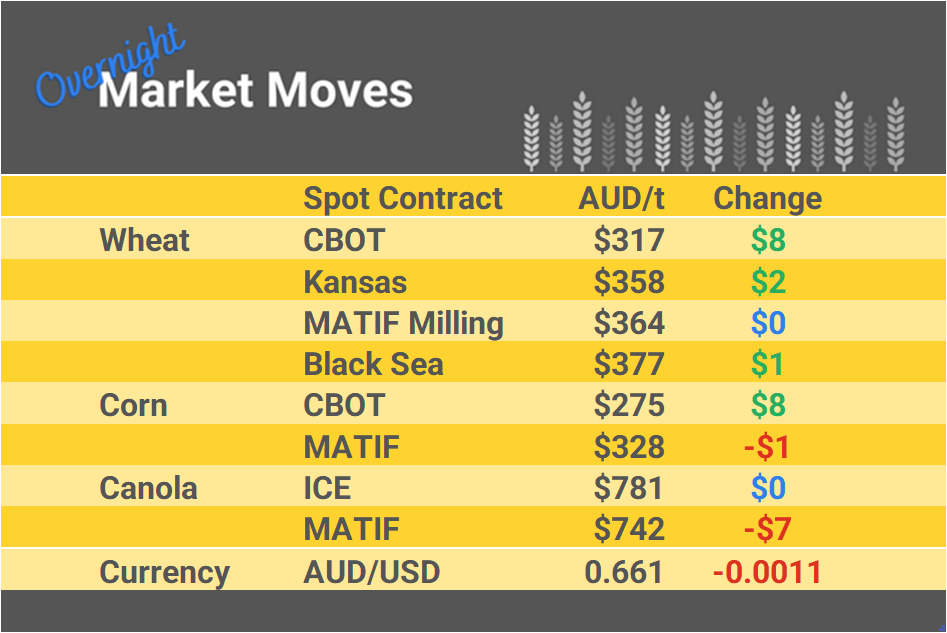The image size is (947, 633).
Task: Select the "Currency" row label
Action: 164,572
